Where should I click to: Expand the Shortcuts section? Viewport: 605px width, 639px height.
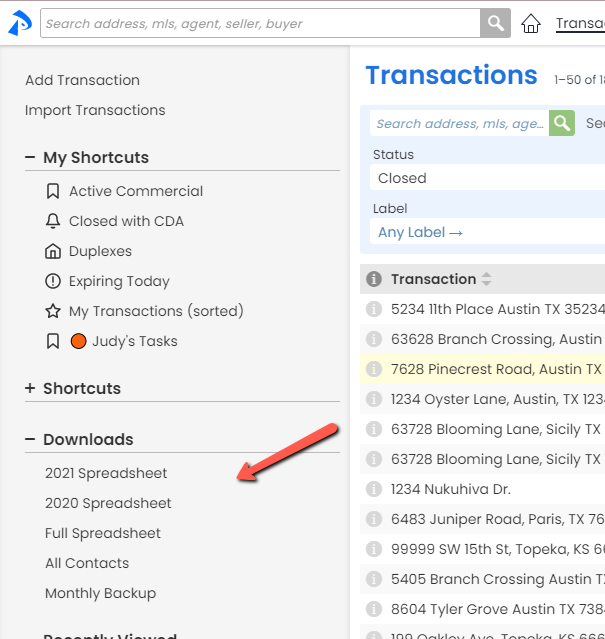pyautogui.click(x=30, y=388)
